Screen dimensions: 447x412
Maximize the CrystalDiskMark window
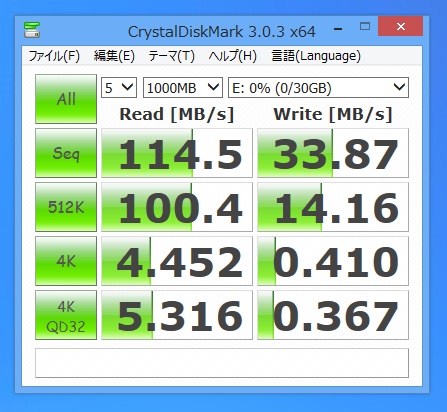pos(365,26)
